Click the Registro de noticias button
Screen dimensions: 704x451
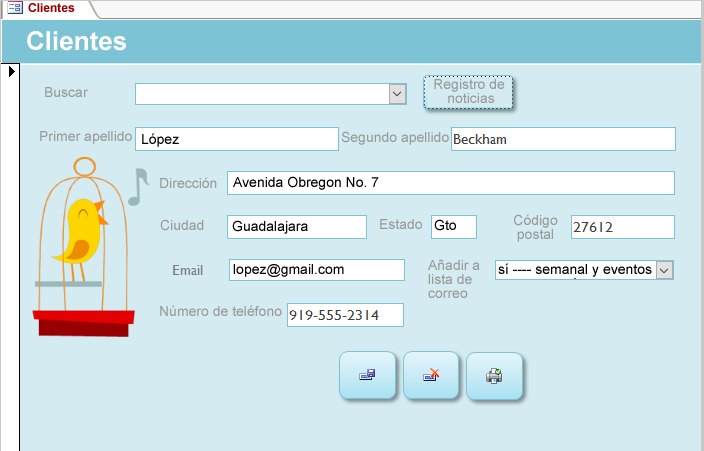click(468, 92)
